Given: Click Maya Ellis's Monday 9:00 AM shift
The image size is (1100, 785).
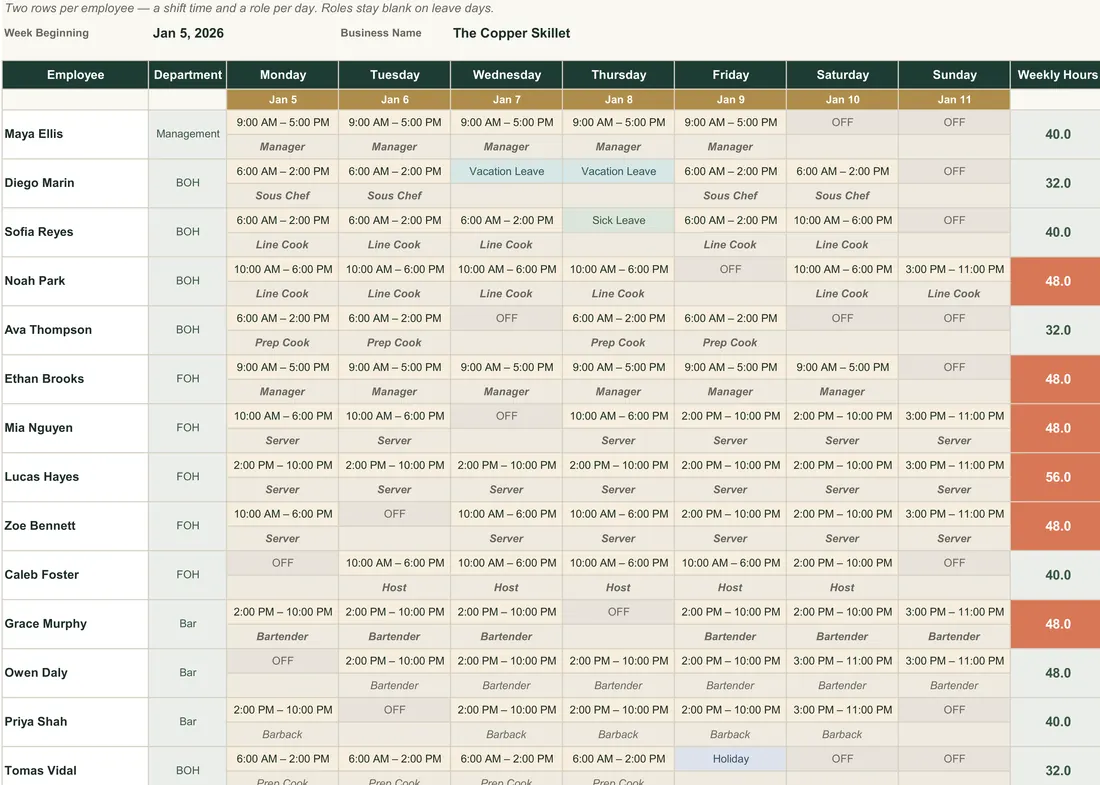Looking at the screenshot, I should (283, 122).
